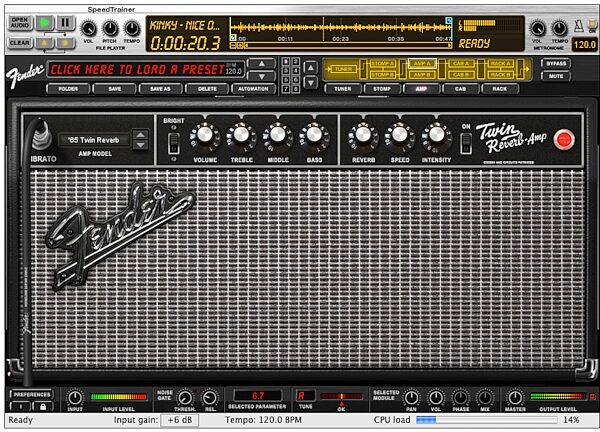Choose next amp model with down arrow

click(140, 145)
